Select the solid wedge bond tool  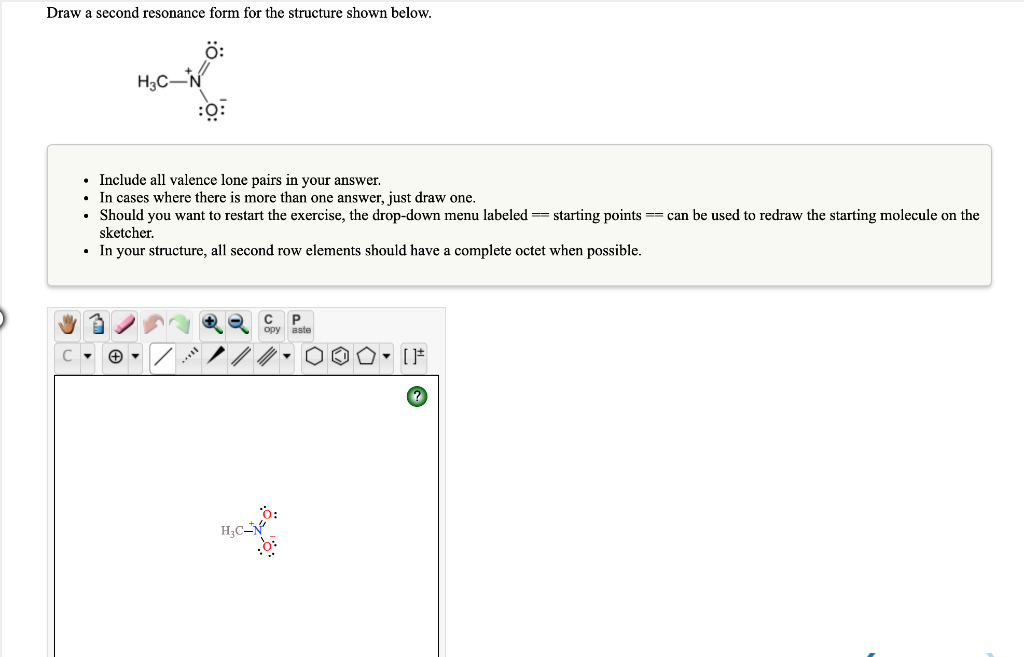pyautogui.click(x=216, y=356)
